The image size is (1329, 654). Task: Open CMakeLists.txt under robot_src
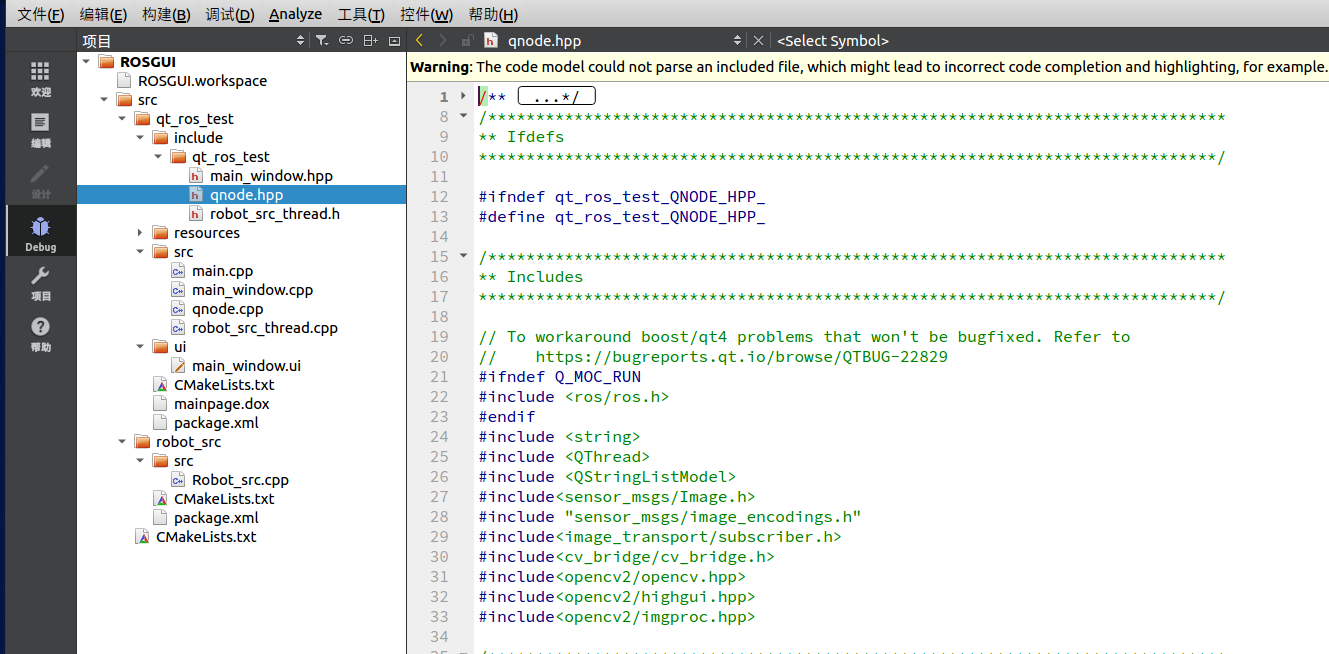point(214,499)
